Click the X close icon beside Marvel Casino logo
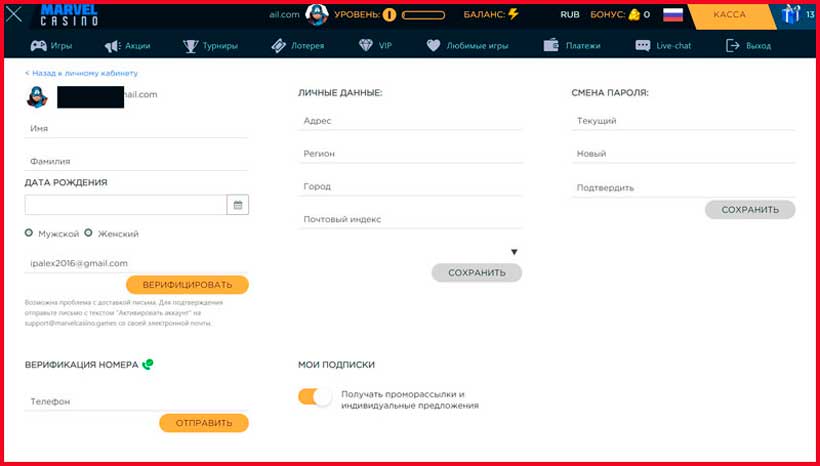The width and height of the screenshot is (820, 466). [15, 15]
